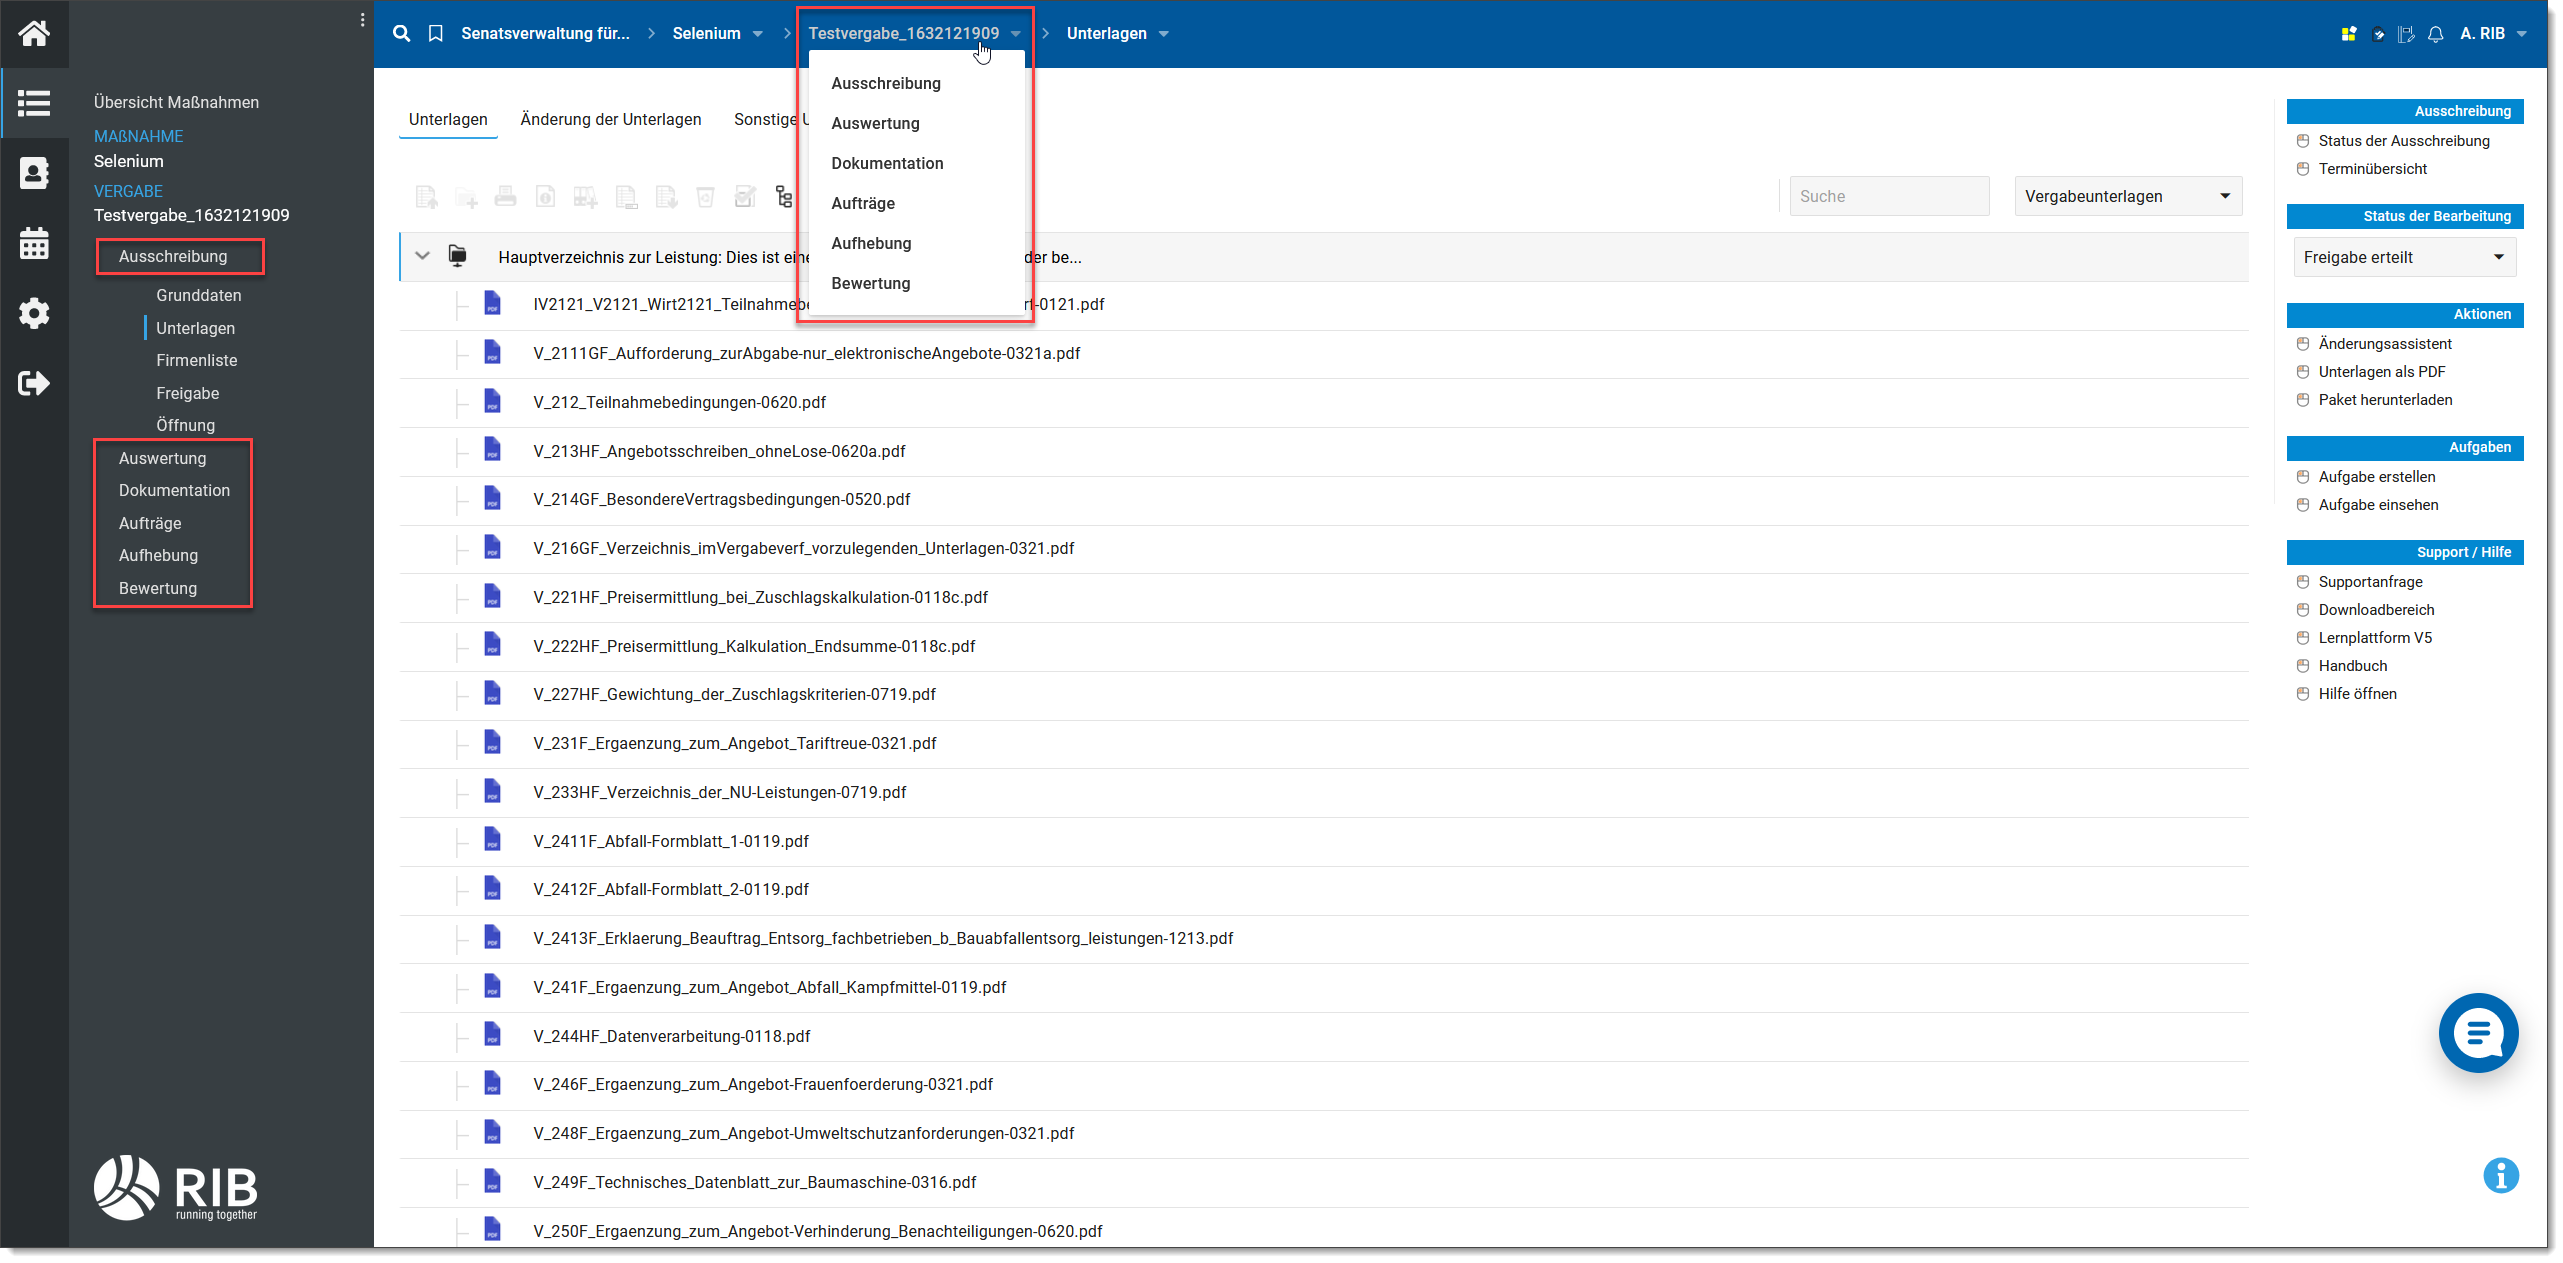Click the download document toolbar icon
Image resolution: width=2563 pixels, height=1263 pixels.
(x=666, y=197)
